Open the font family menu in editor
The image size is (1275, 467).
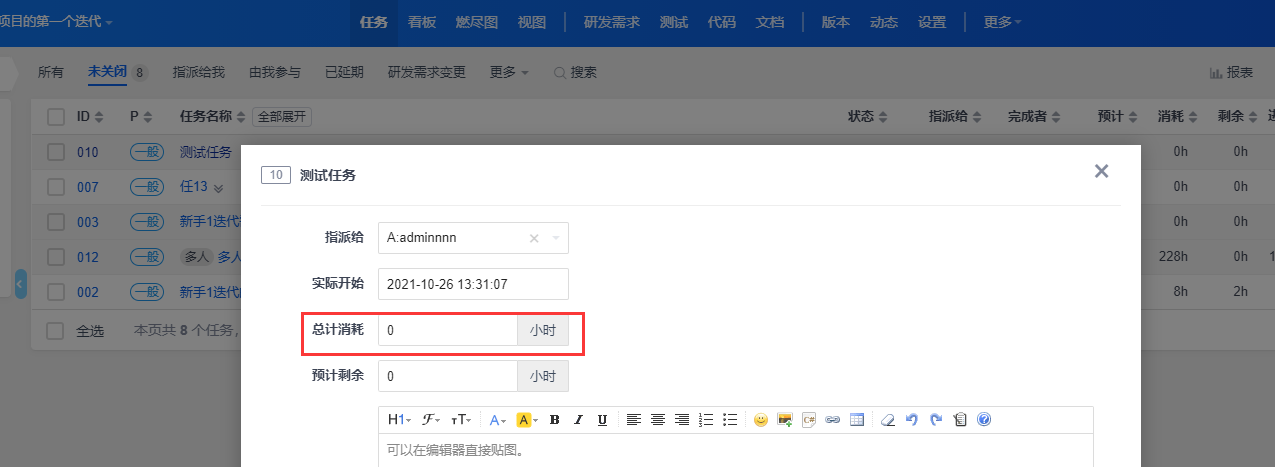point(430,420)
